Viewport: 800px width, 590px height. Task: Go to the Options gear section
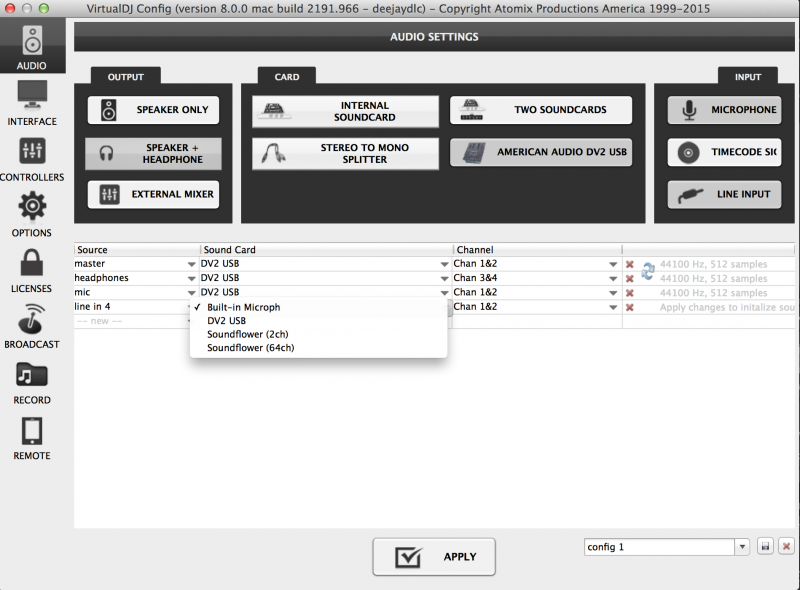[x=32, y=214]
